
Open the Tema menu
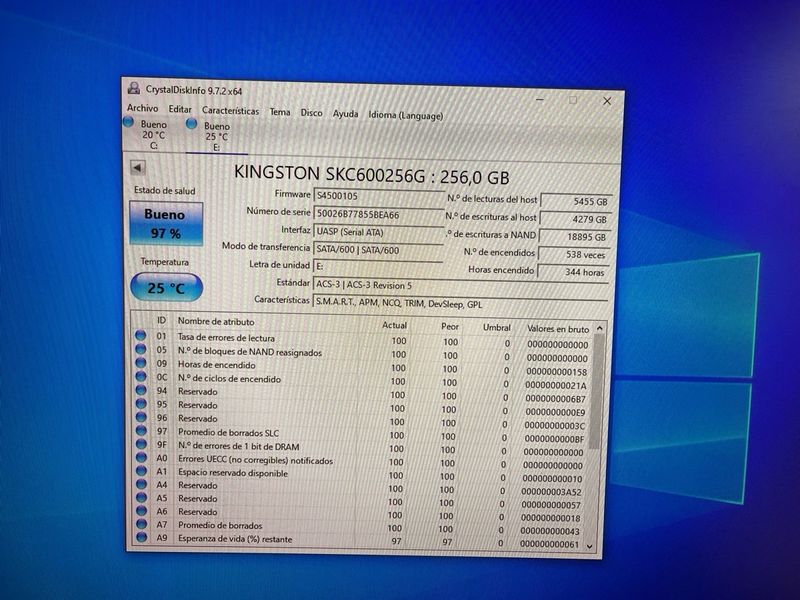click(x=280, y=112)
